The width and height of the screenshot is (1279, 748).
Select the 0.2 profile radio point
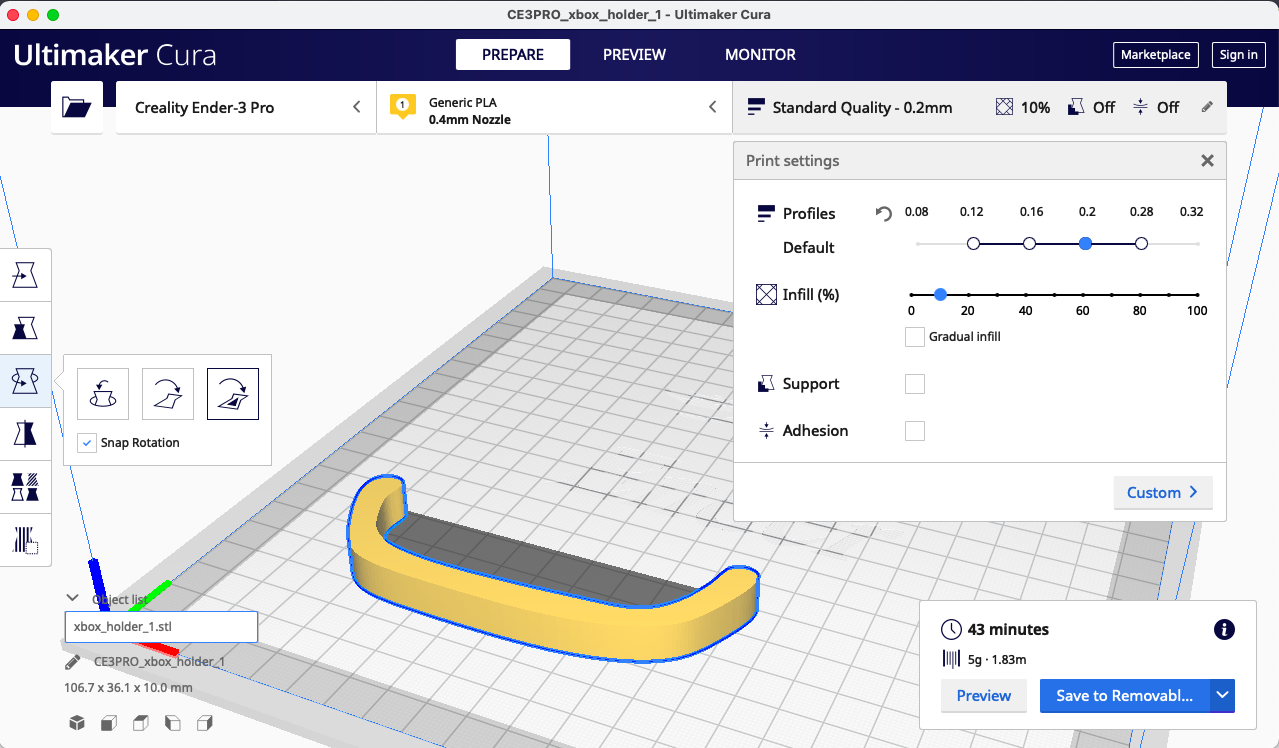click(1085, 243)
